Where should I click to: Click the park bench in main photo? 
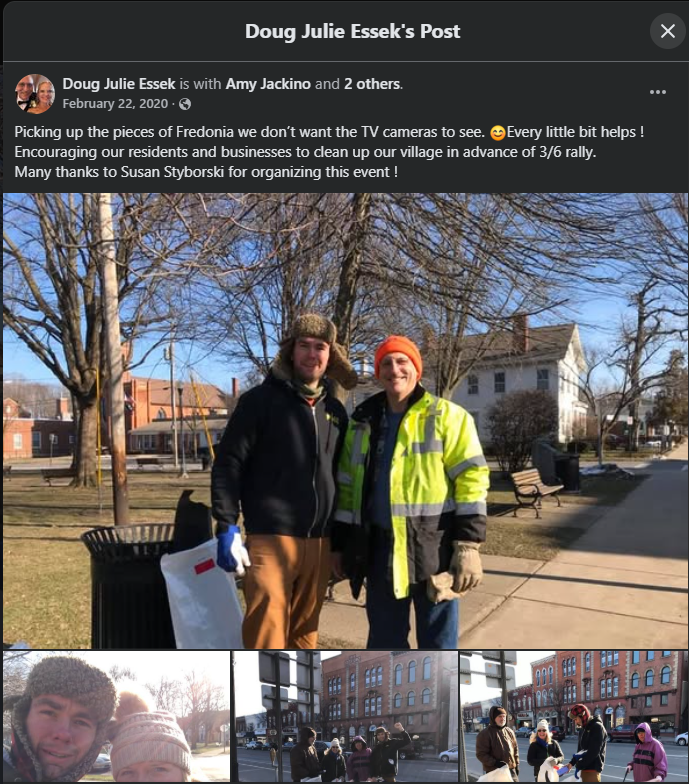tap(536, 492)
